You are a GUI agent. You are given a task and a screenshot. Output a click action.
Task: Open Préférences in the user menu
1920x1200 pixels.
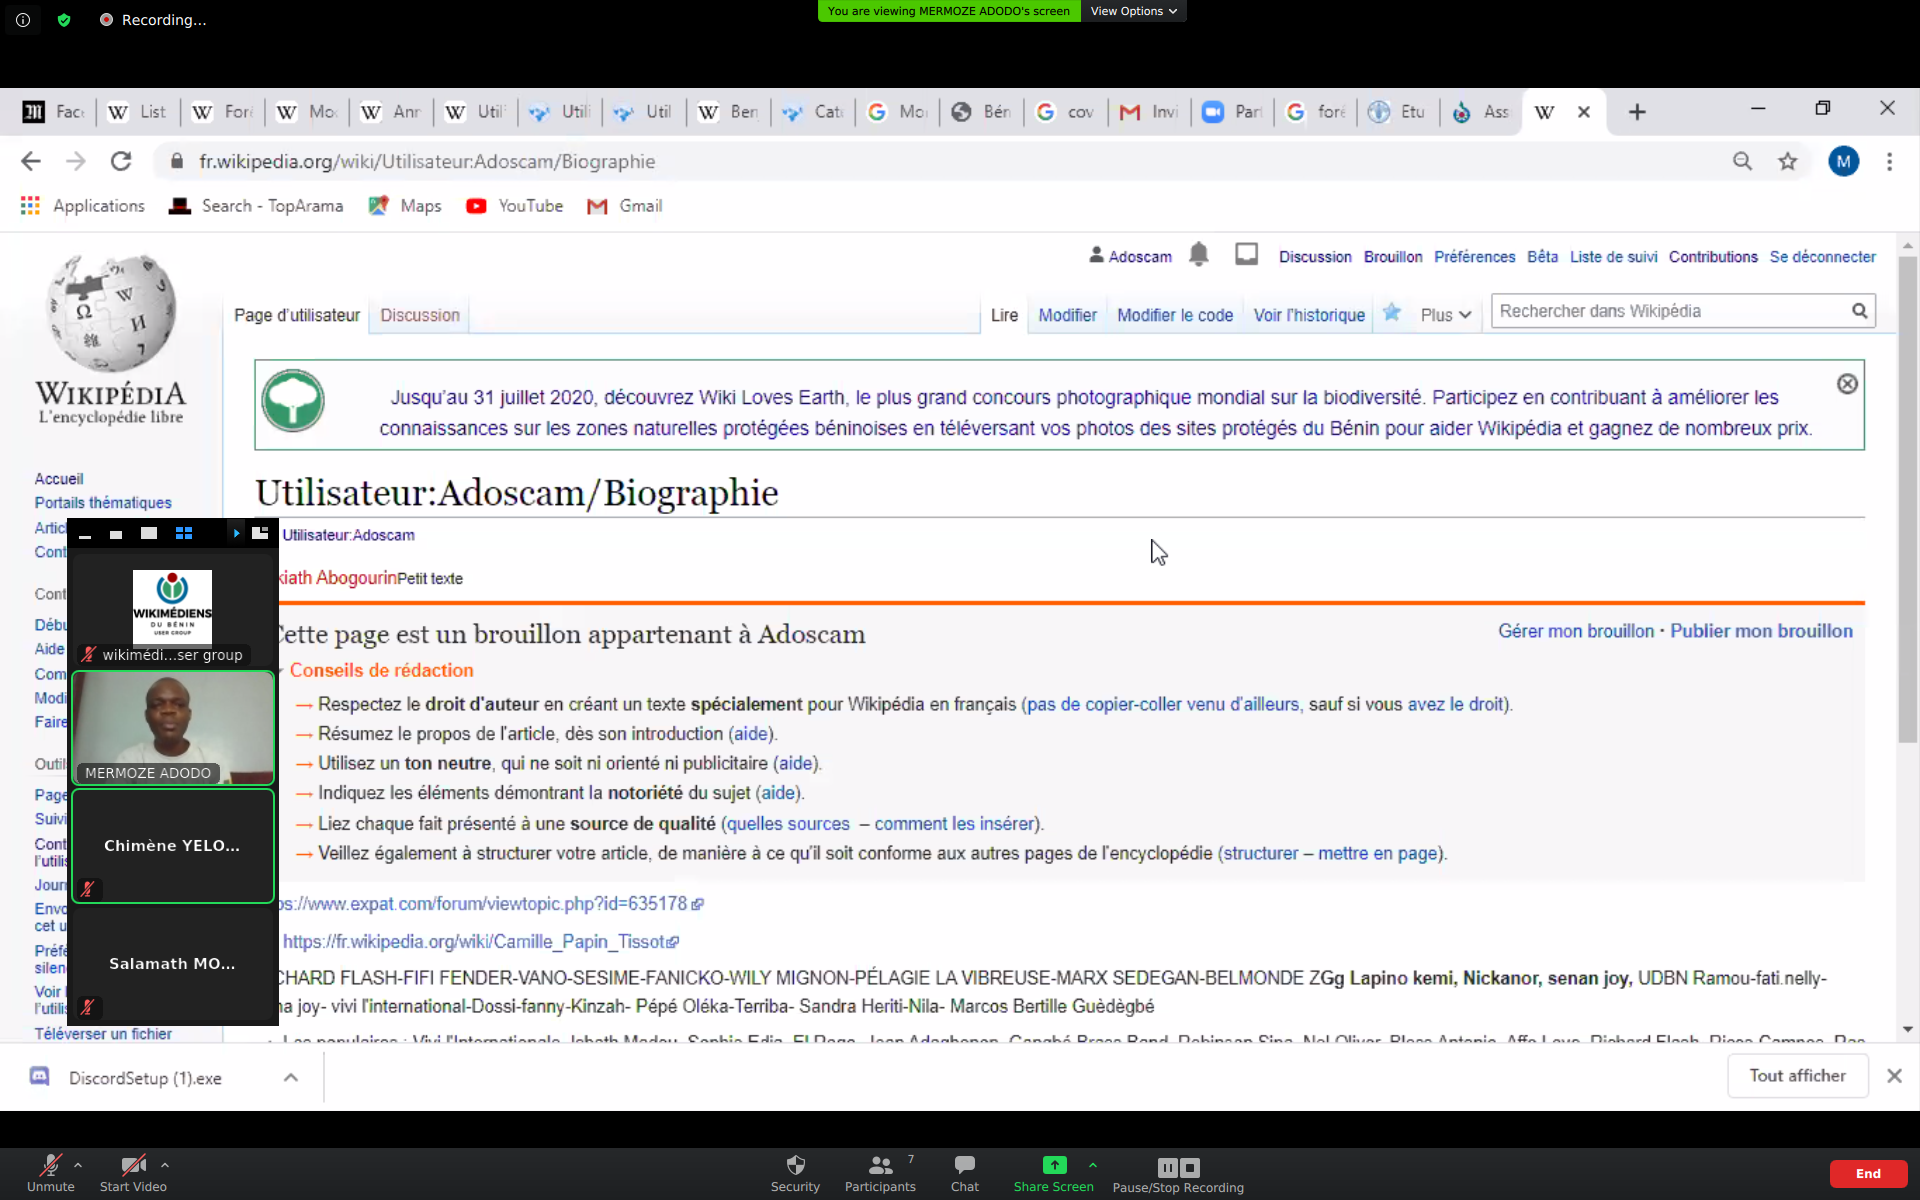(x=1475, y=257)
